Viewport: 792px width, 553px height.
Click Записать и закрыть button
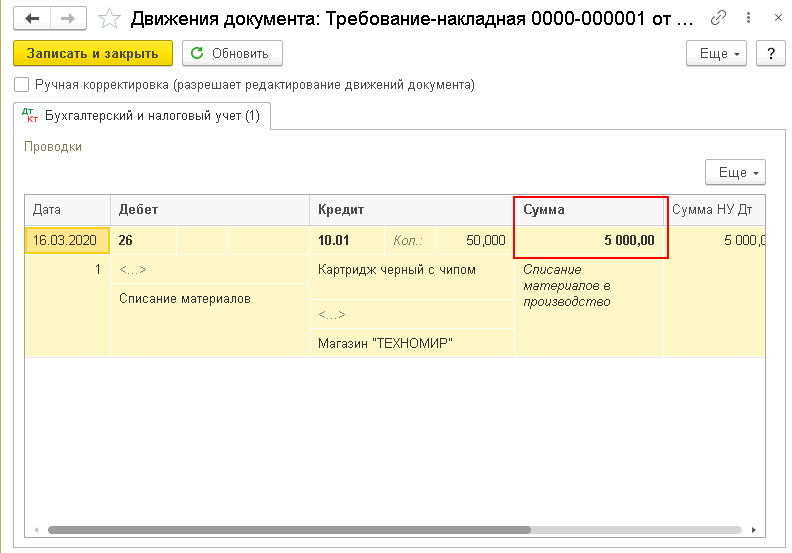pyautogui.click(x=93, y=53)
